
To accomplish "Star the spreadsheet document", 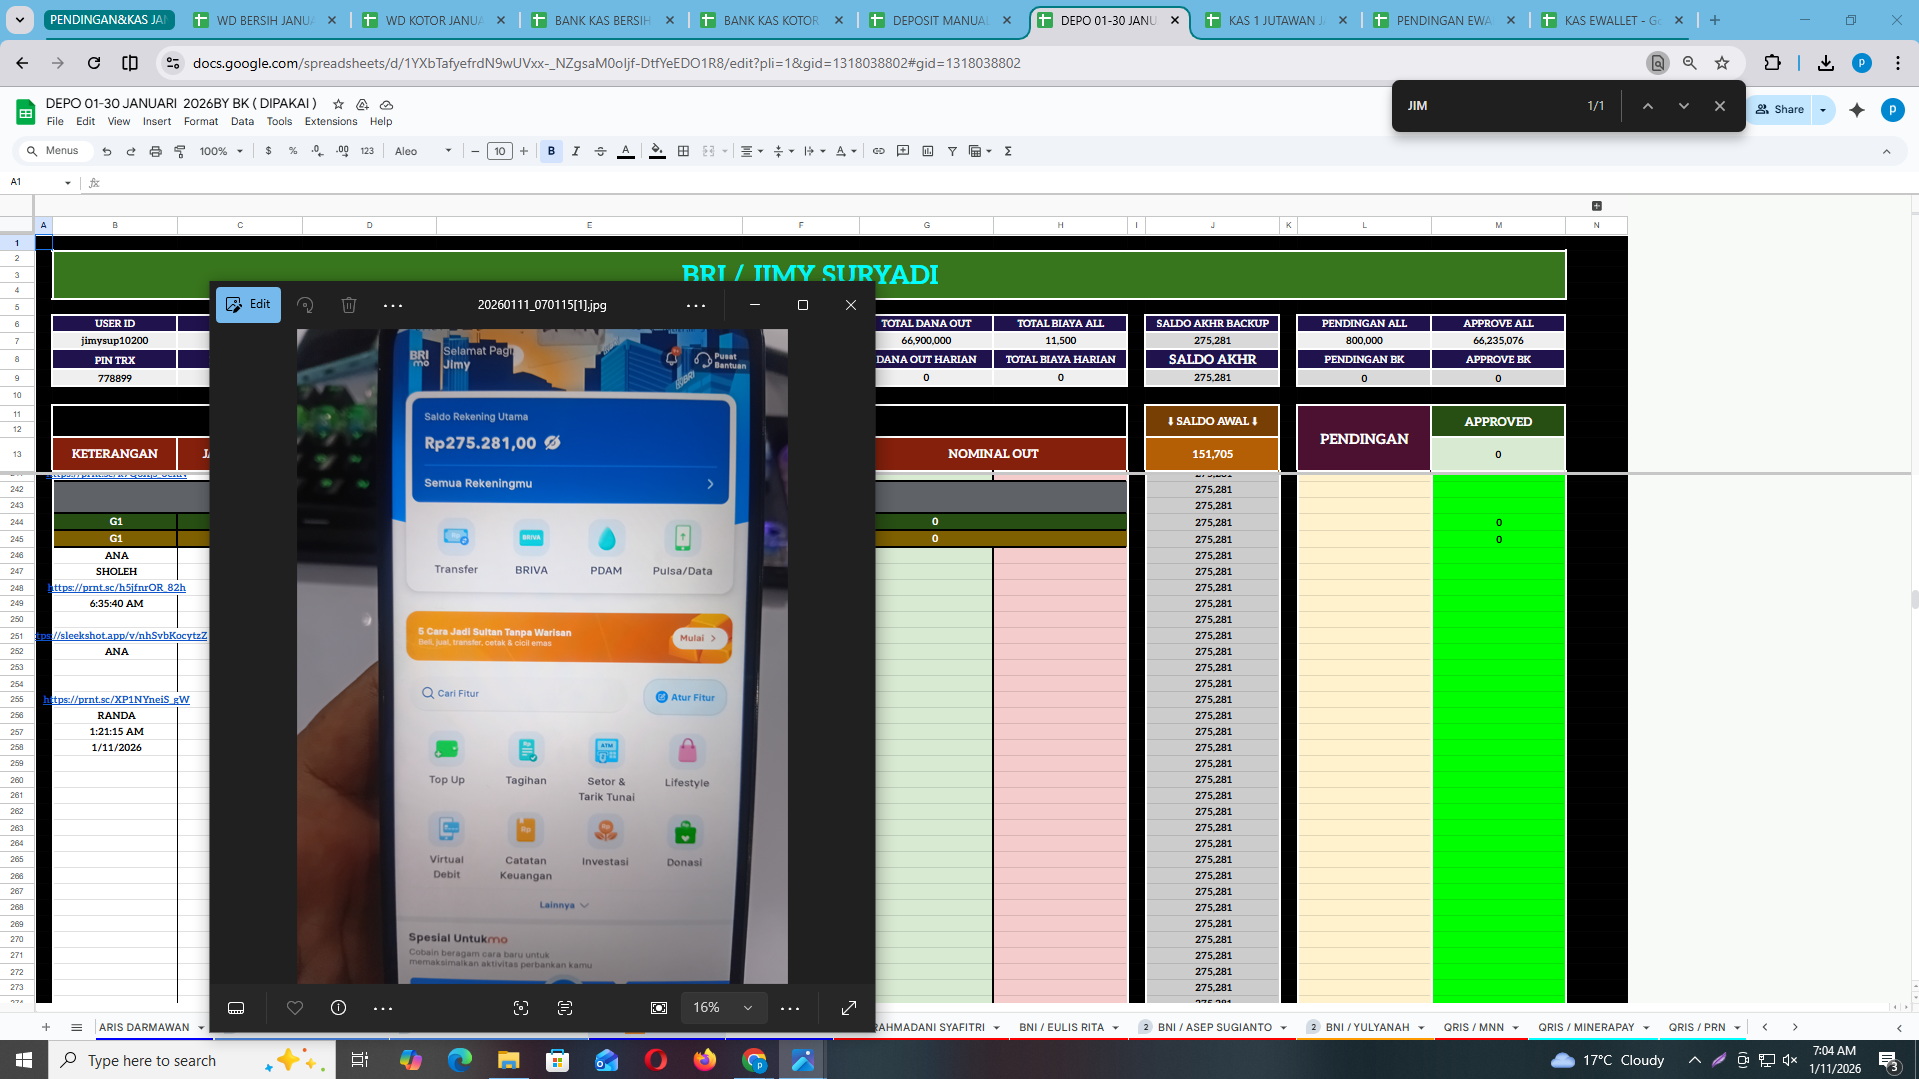I will pos(338,104).
